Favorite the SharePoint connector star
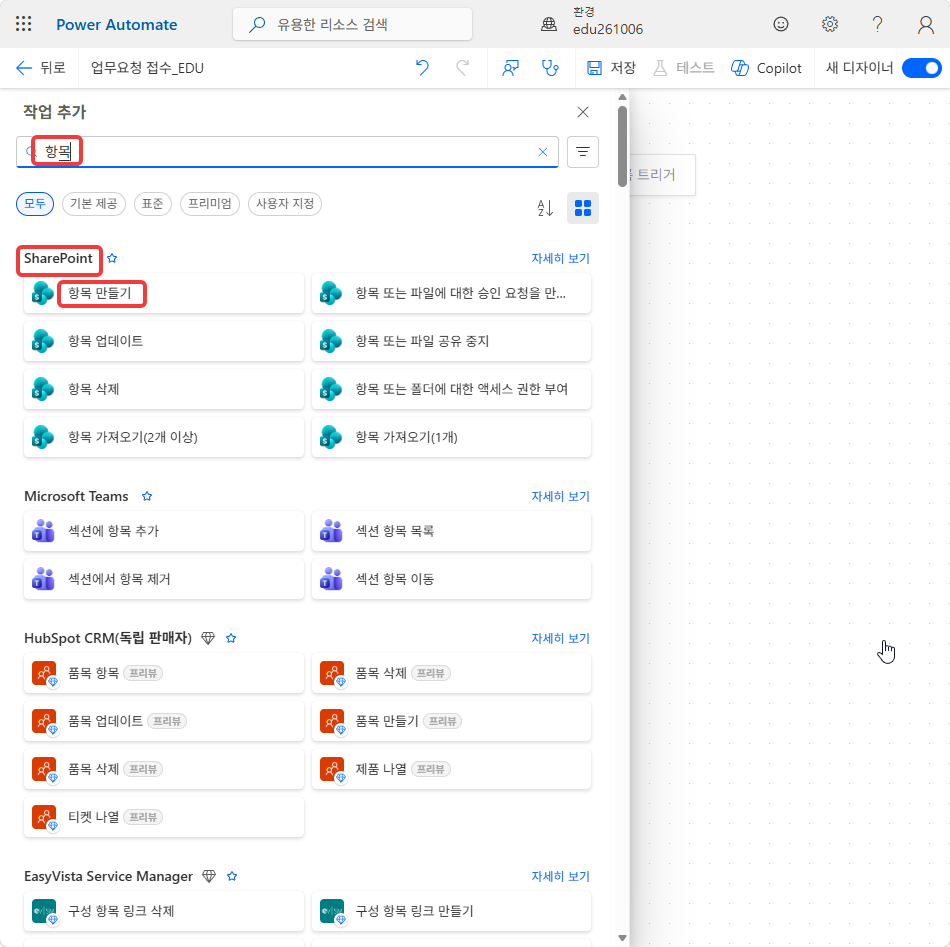 [112, 258]
